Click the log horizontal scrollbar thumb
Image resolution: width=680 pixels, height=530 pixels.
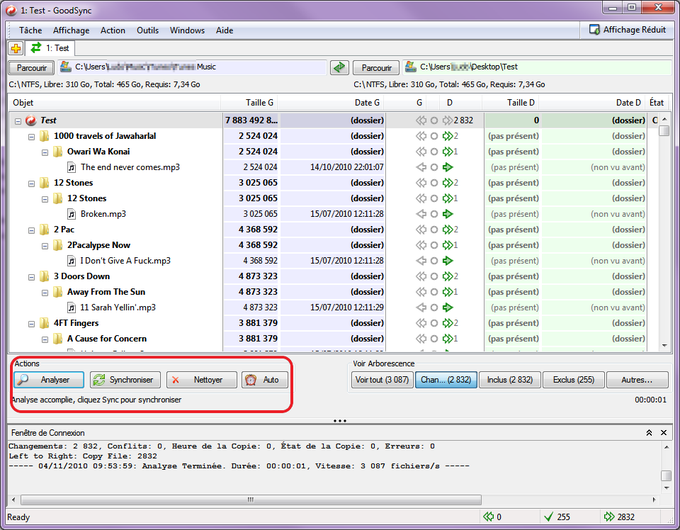pos(251,500)
